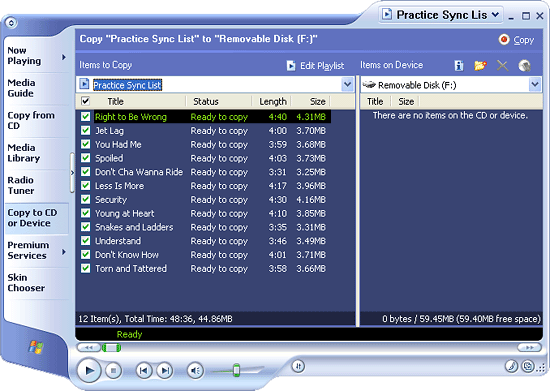Uncheck Don't Cha Wanna Ride
The image size is (550, 391).
click(x=85, y=172)
